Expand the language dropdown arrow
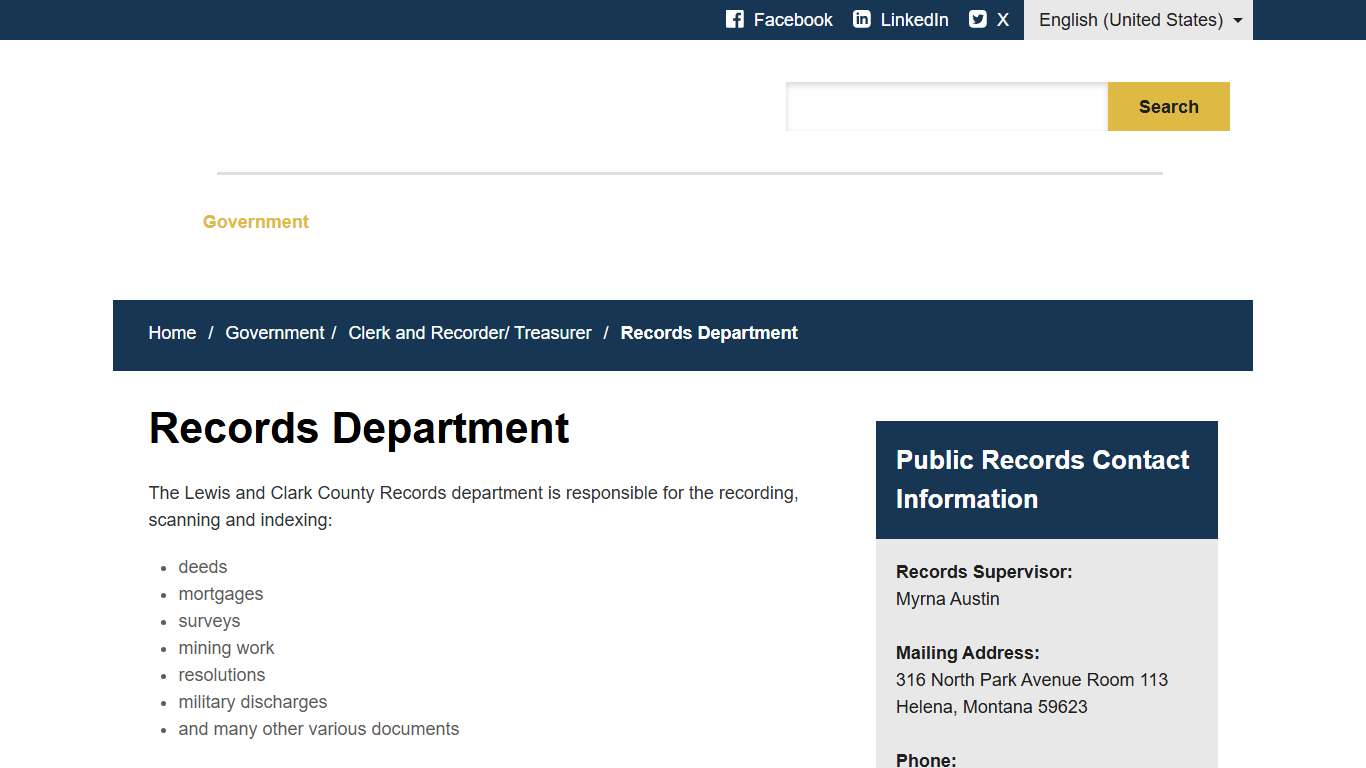Viewport: 1366px width, 768px height. [x=1237, y=19]
